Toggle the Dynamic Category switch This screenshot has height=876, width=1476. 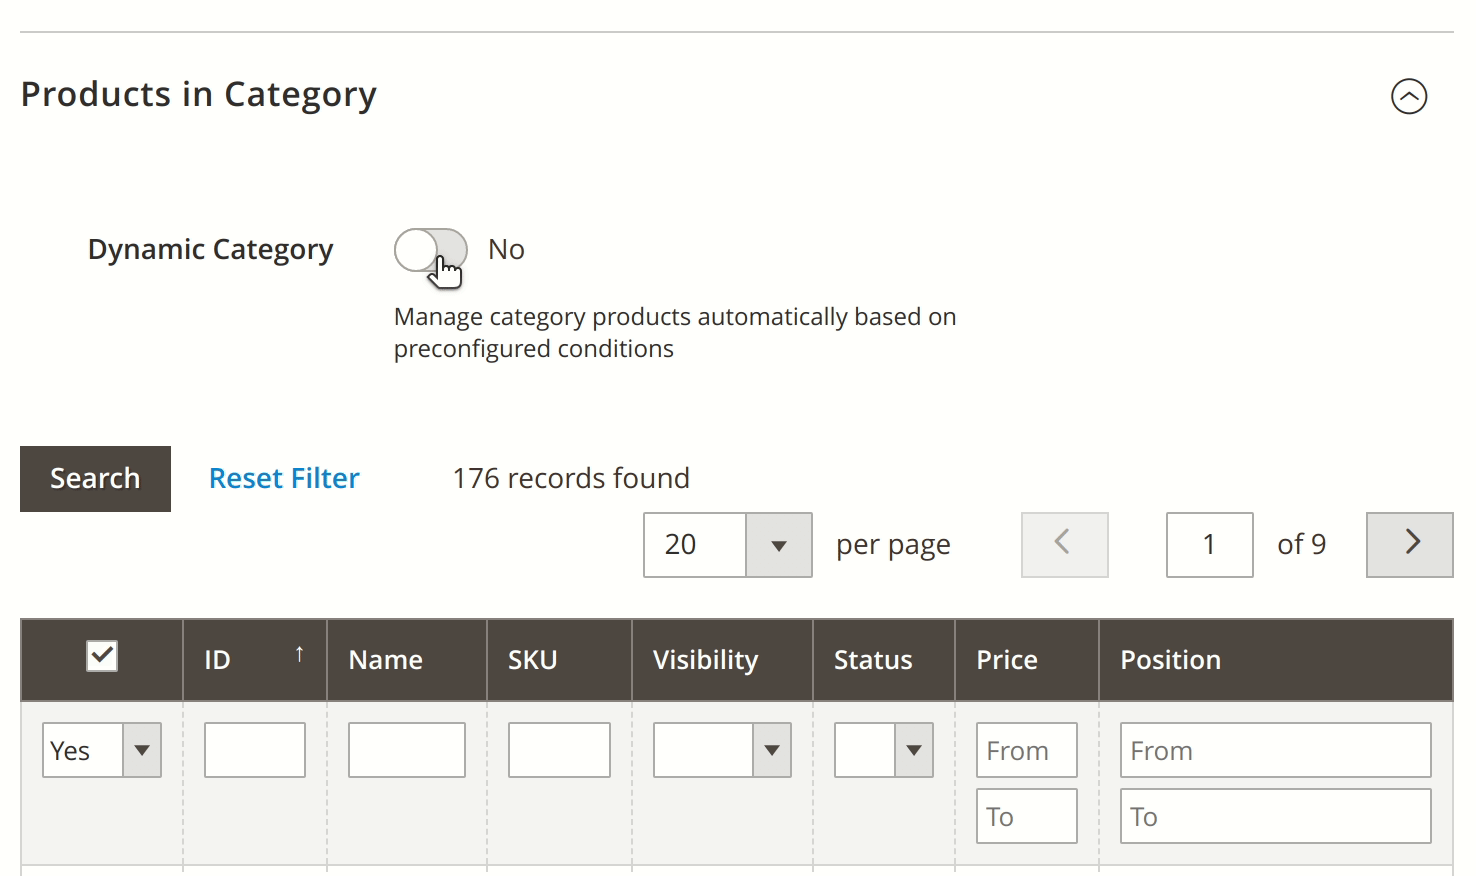click(x=431, y=250)
